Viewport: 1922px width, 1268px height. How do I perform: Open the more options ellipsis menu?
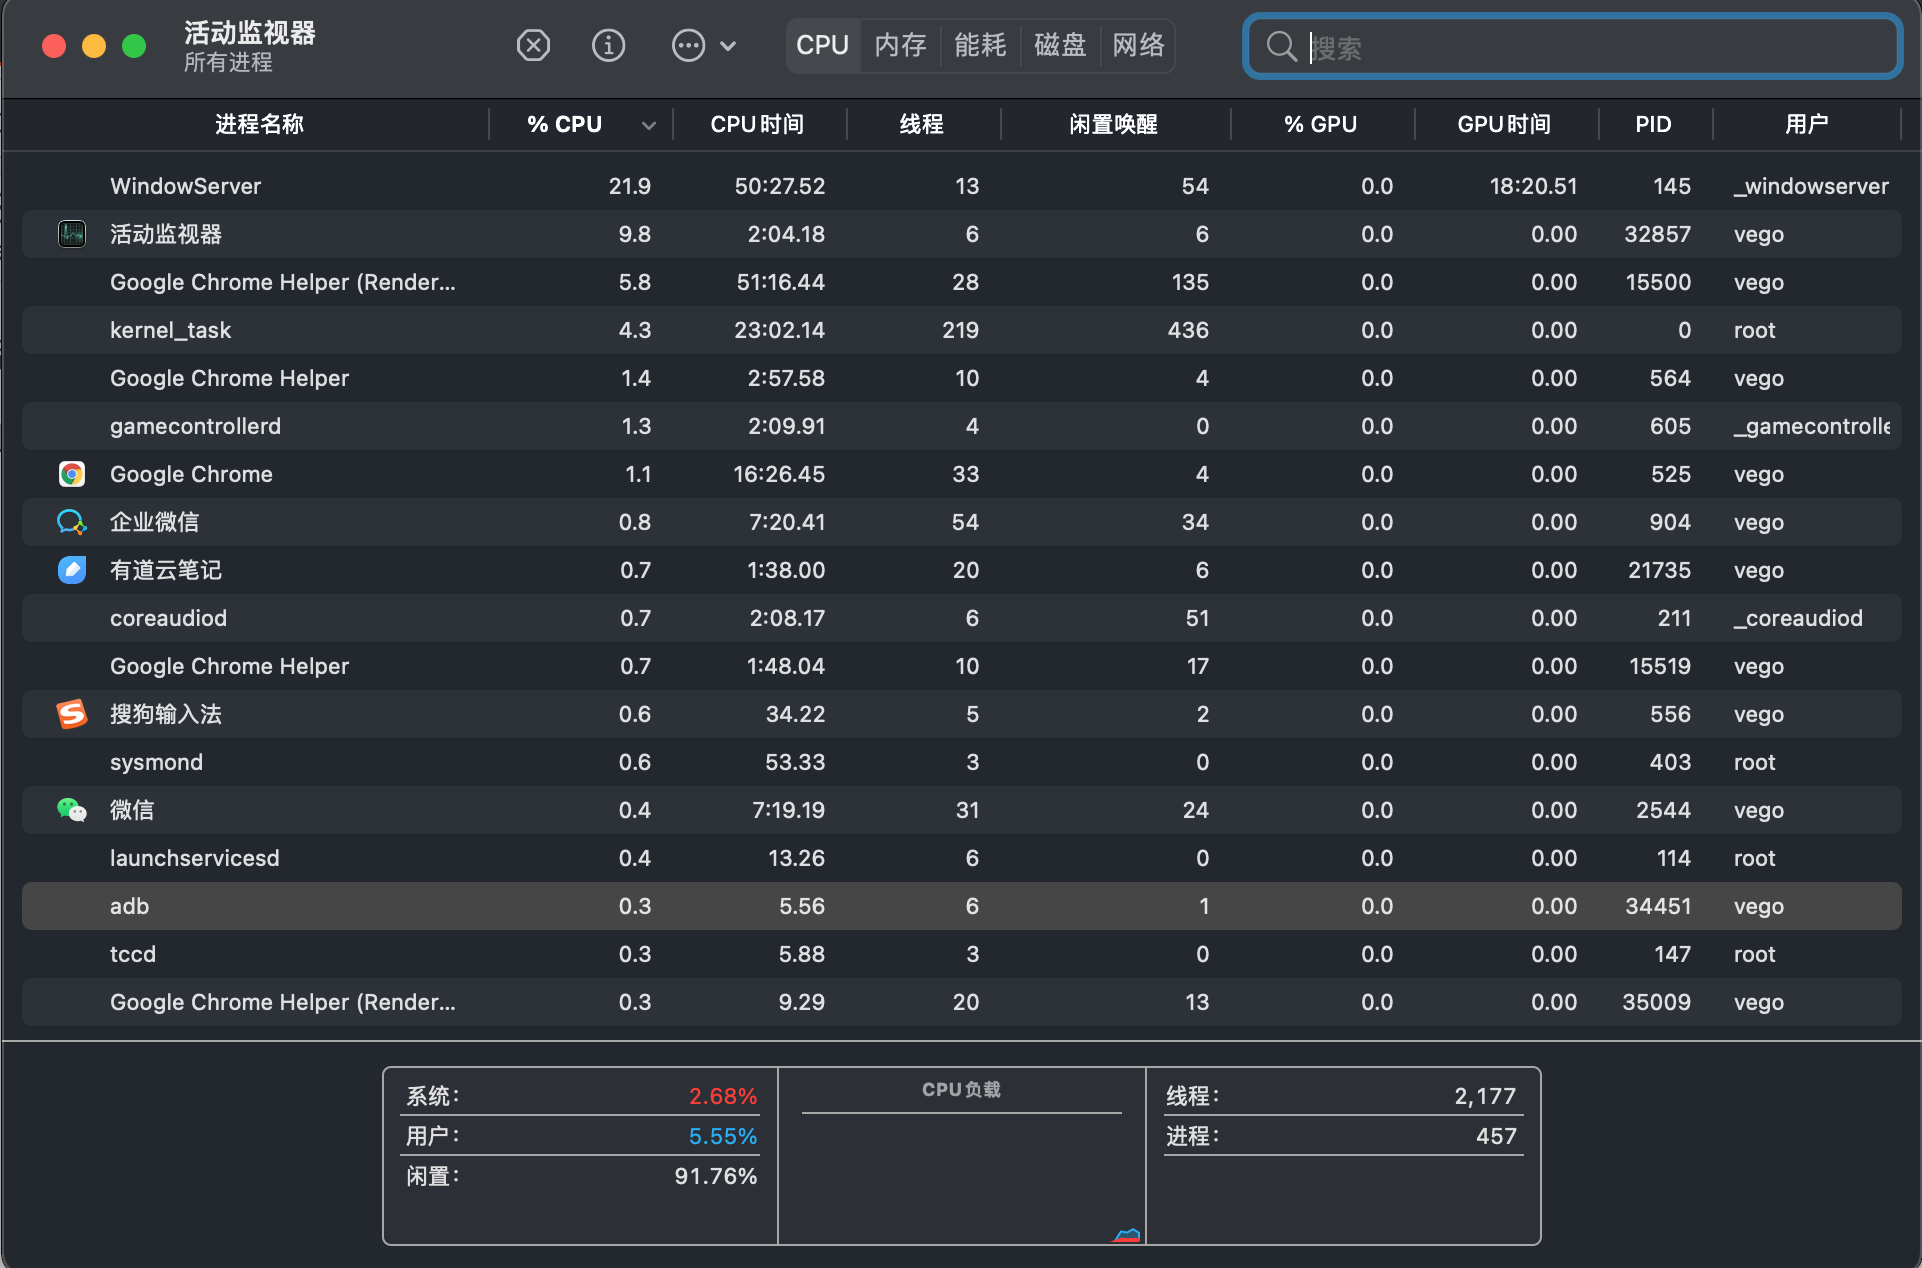(688, 45)
